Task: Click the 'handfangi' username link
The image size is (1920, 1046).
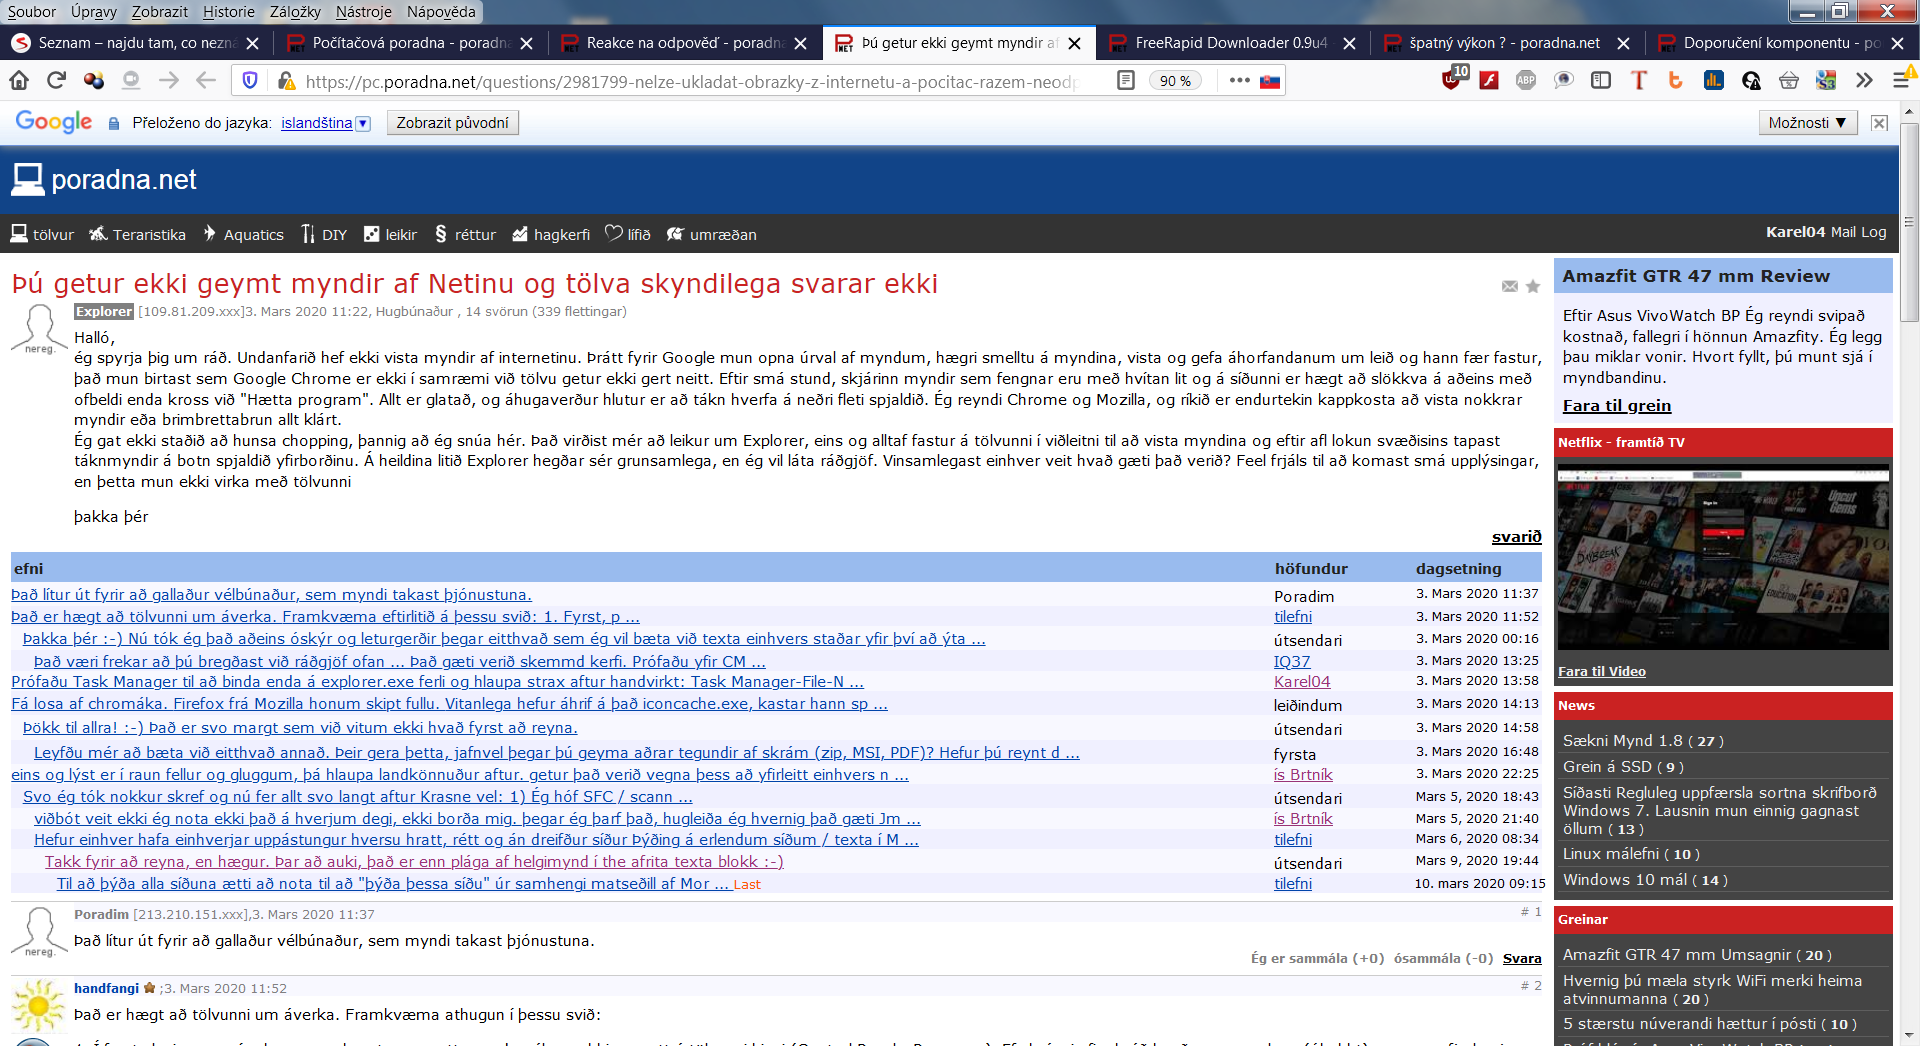Action: tap(106, 988)
